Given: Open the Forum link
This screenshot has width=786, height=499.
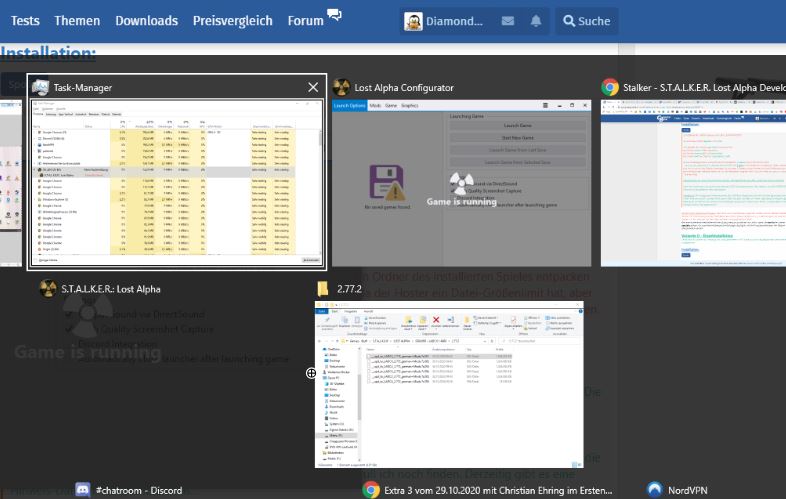Looking at the screenshot, I should coord(305,21).
